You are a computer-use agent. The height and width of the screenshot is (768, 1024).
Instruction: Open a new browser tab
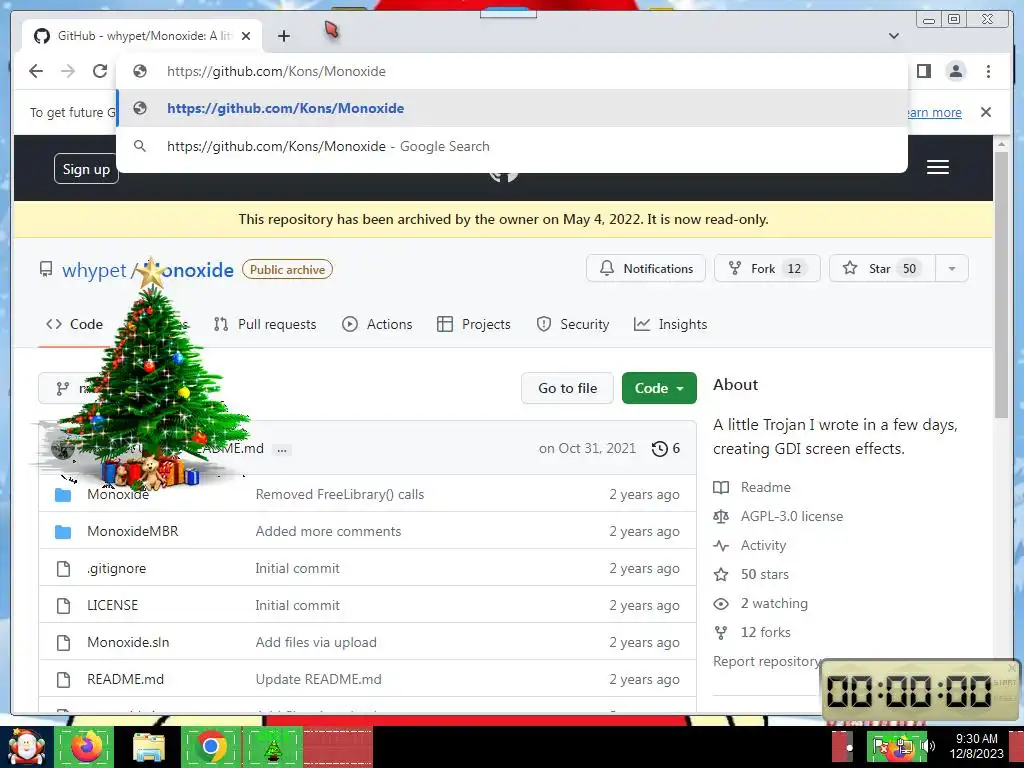click(x=283, y=36)
